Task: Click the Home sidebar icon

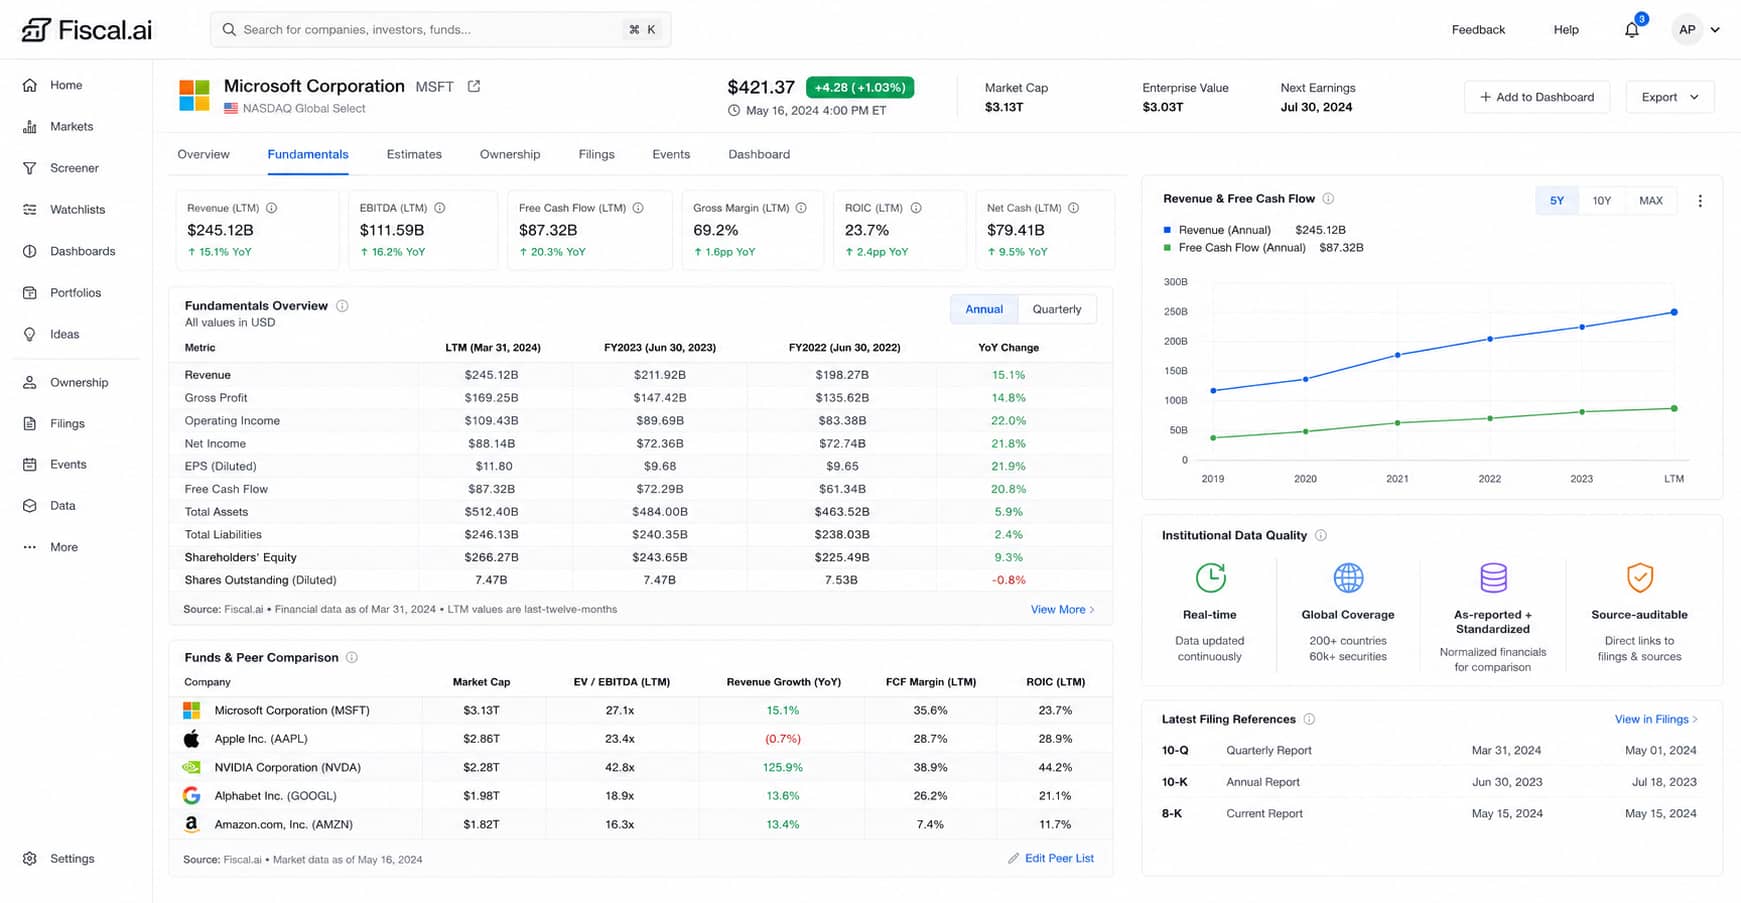Action: tap(30, 85)
